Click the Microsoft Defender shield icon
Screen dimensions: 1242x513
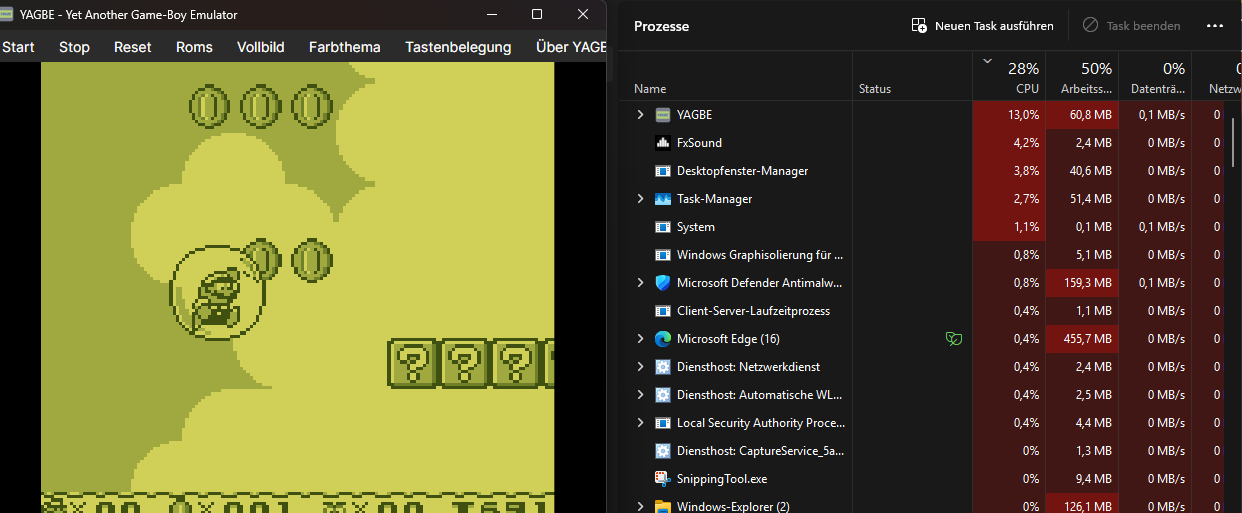click(662, 283)
